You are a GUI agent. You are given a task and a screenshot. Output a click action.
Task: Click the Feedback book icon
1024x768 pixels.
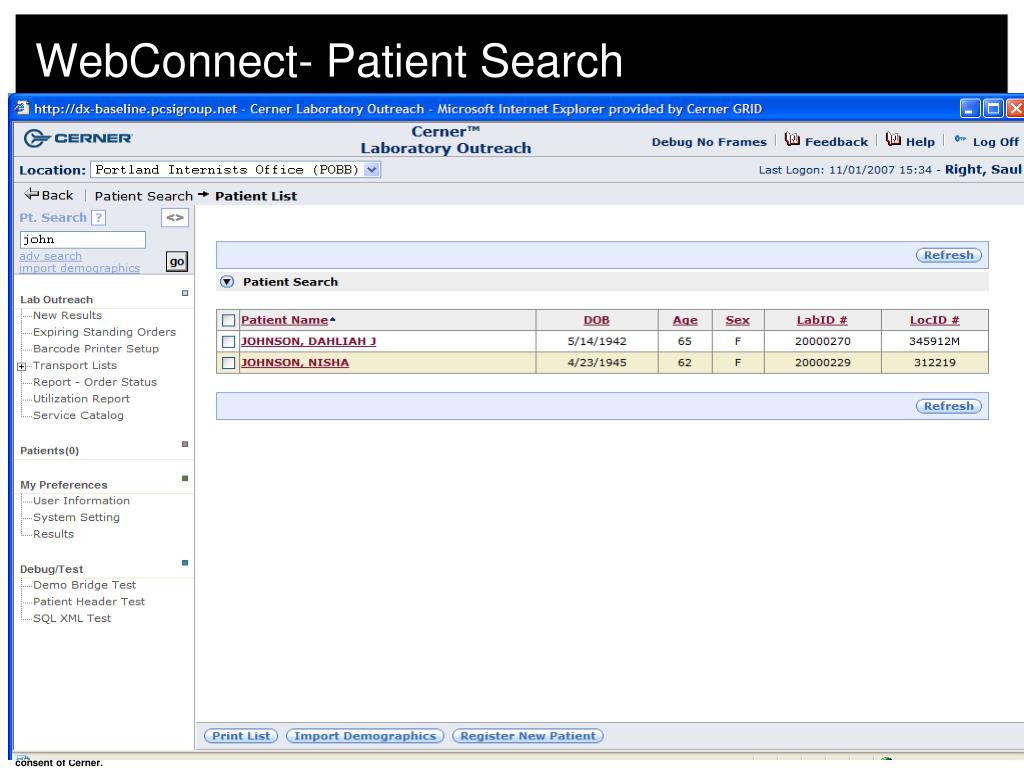[792, 139]
